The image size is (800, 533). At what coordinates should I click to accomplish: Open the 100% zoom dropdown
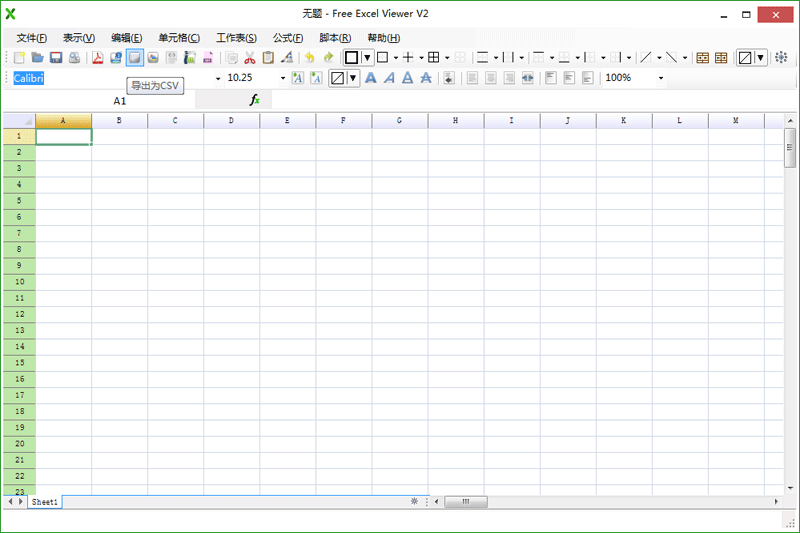661,79
